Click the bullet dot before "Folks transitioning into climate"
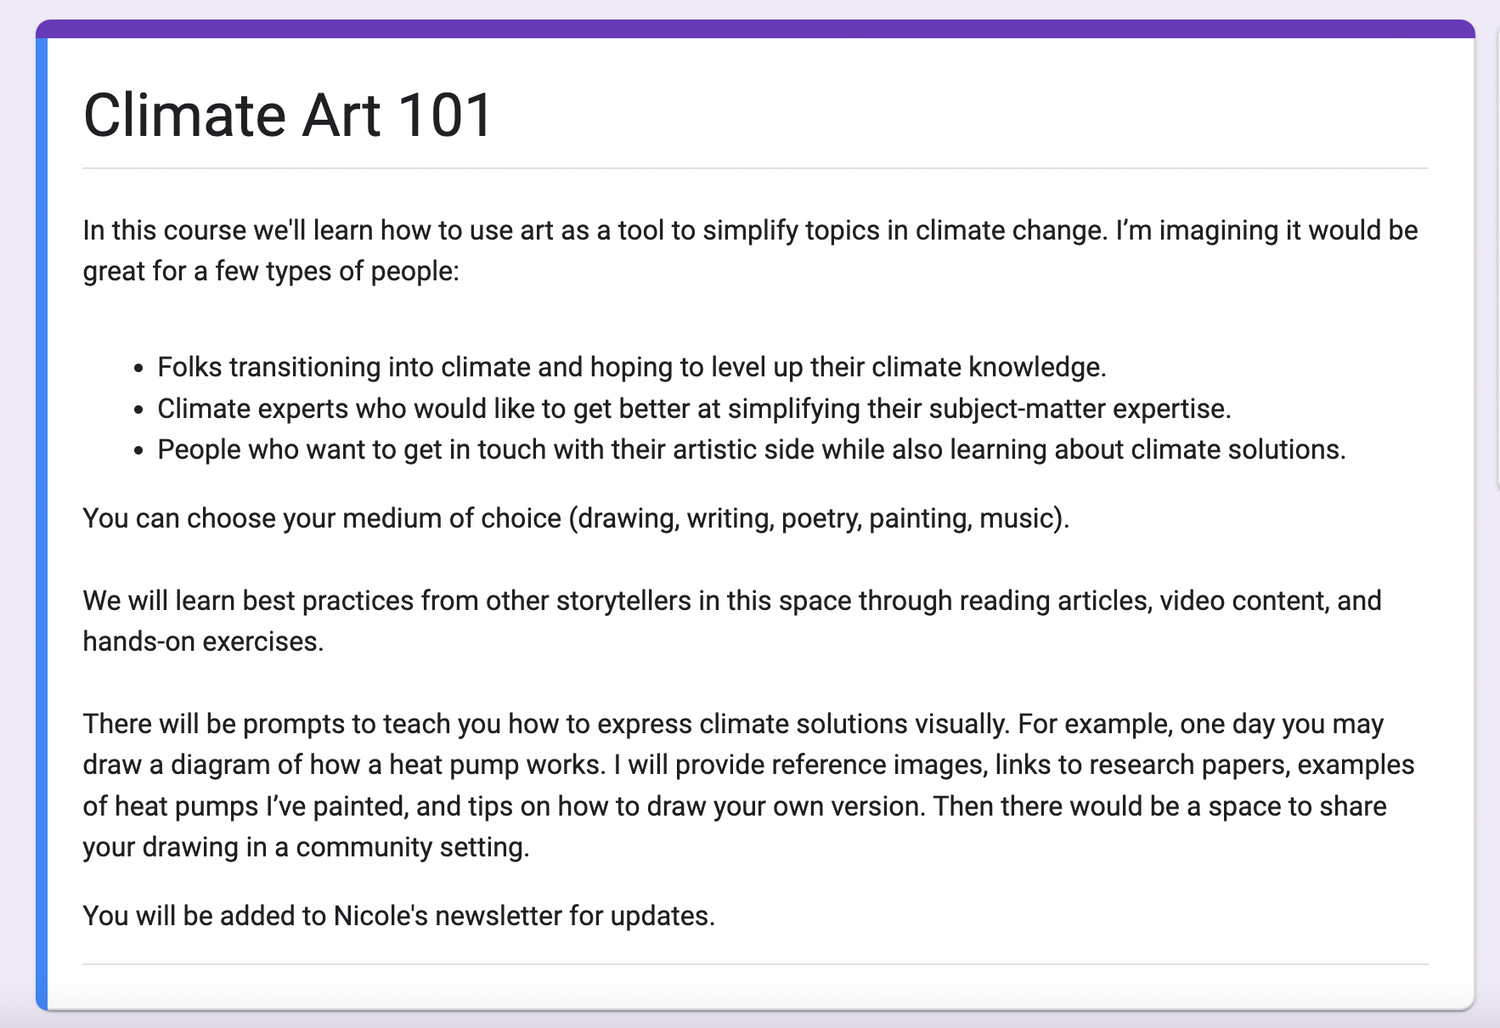Image resolution: width=1500 pixels, height=1028 pixels. click(139, 369)
